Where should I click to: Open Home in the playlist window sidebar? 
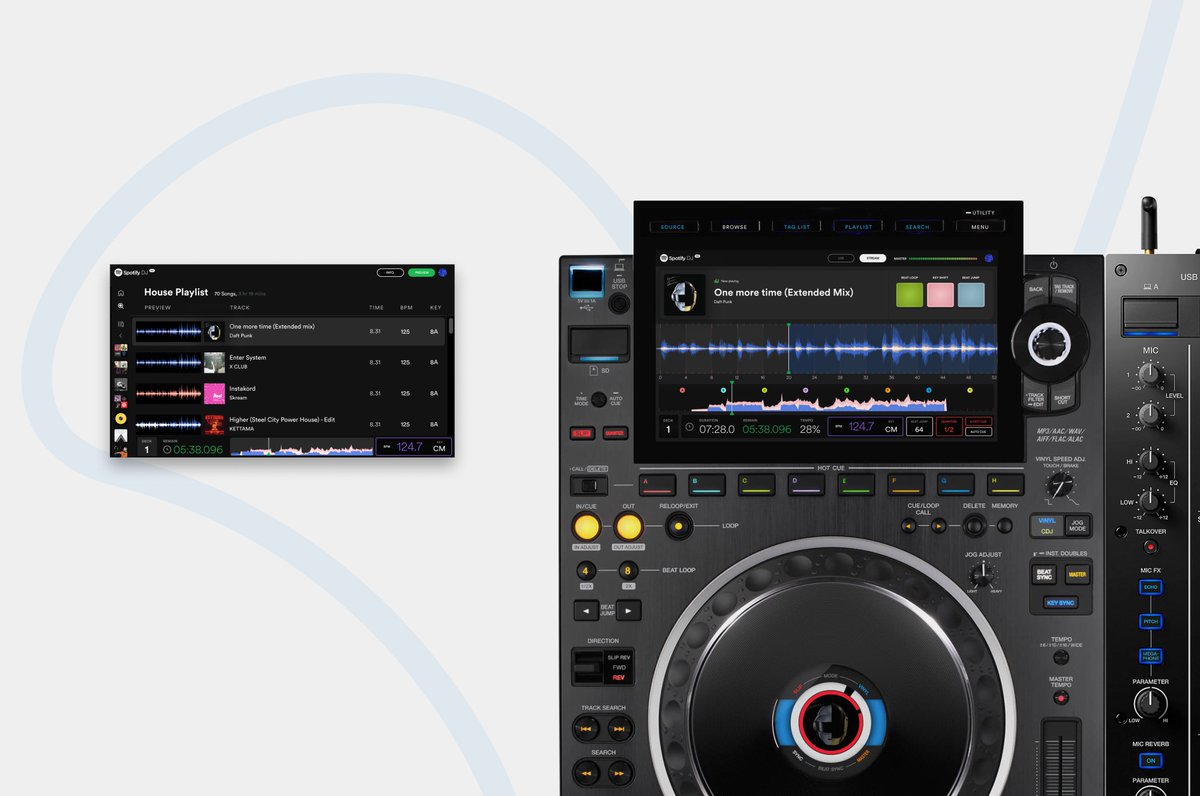coord(121,293)
